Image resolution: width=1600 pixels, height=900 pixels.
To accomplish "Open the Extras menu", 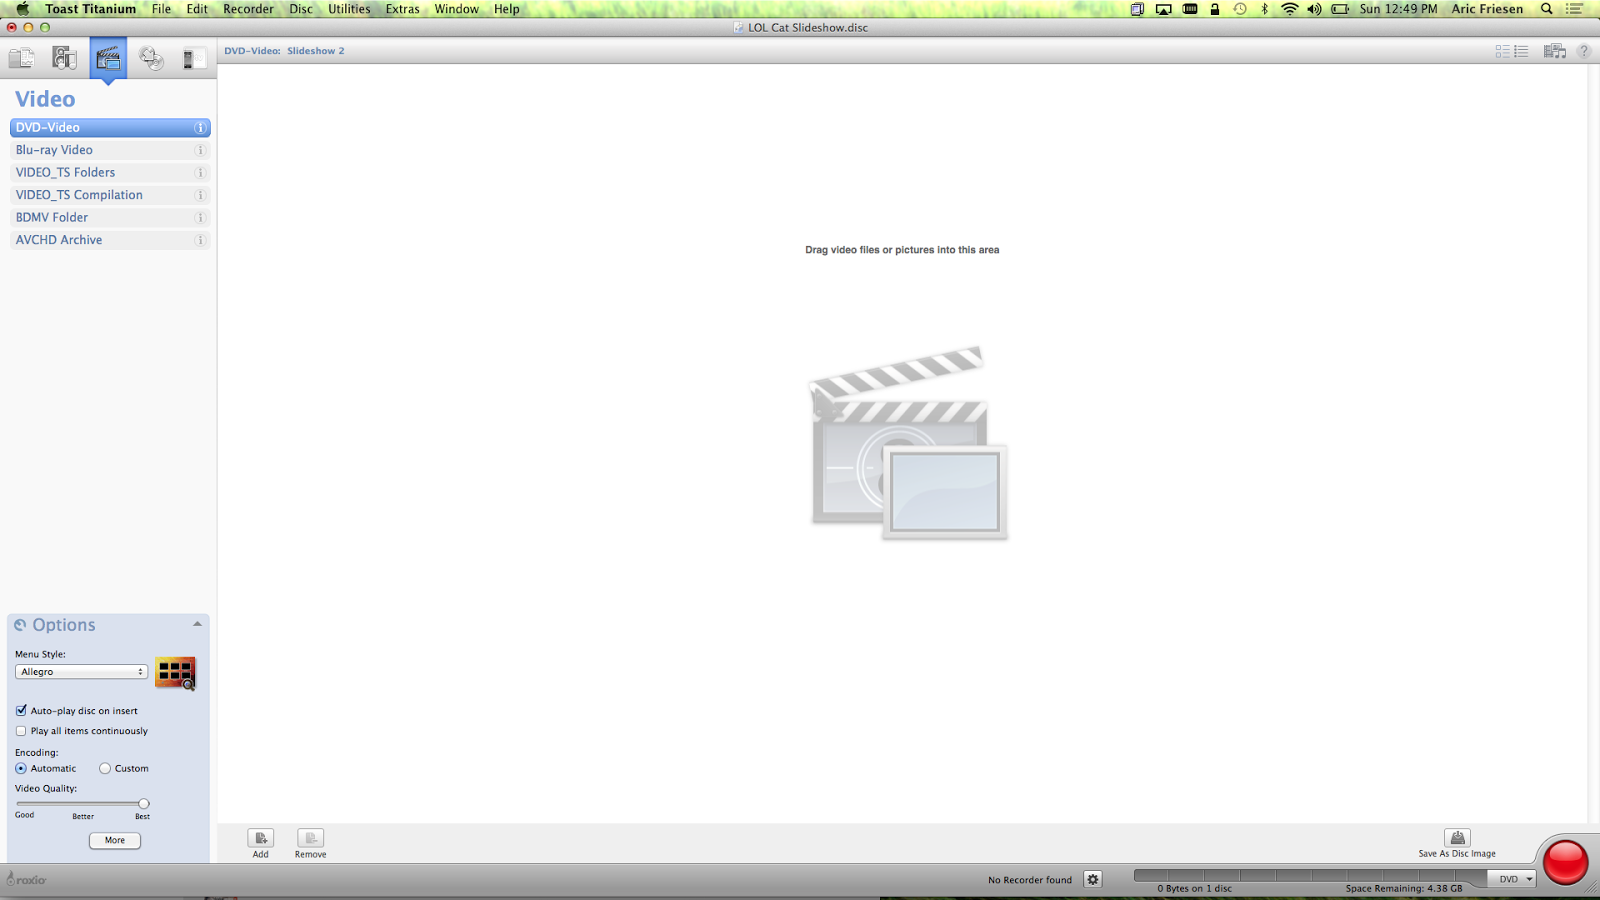I will (403, 9).
